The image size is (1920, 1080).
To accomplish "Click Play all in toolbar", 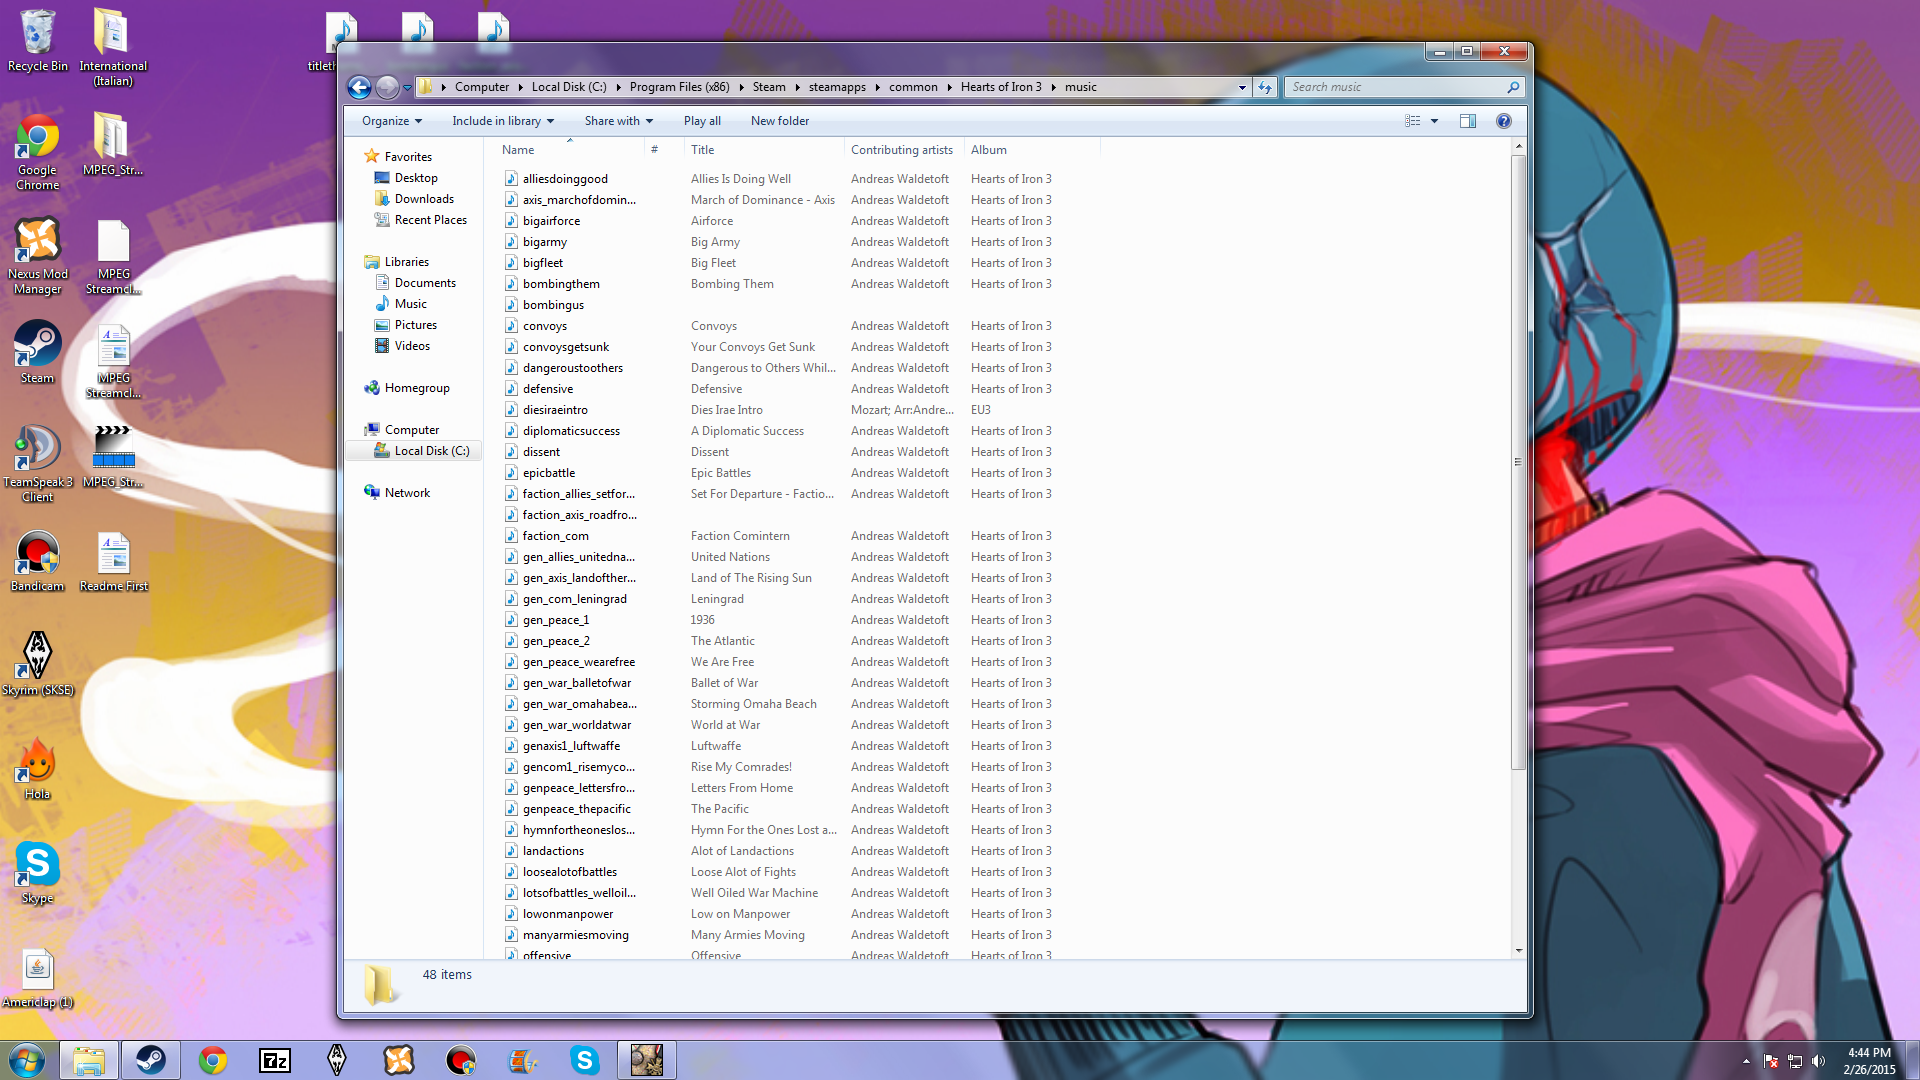I will click(702, 121).
